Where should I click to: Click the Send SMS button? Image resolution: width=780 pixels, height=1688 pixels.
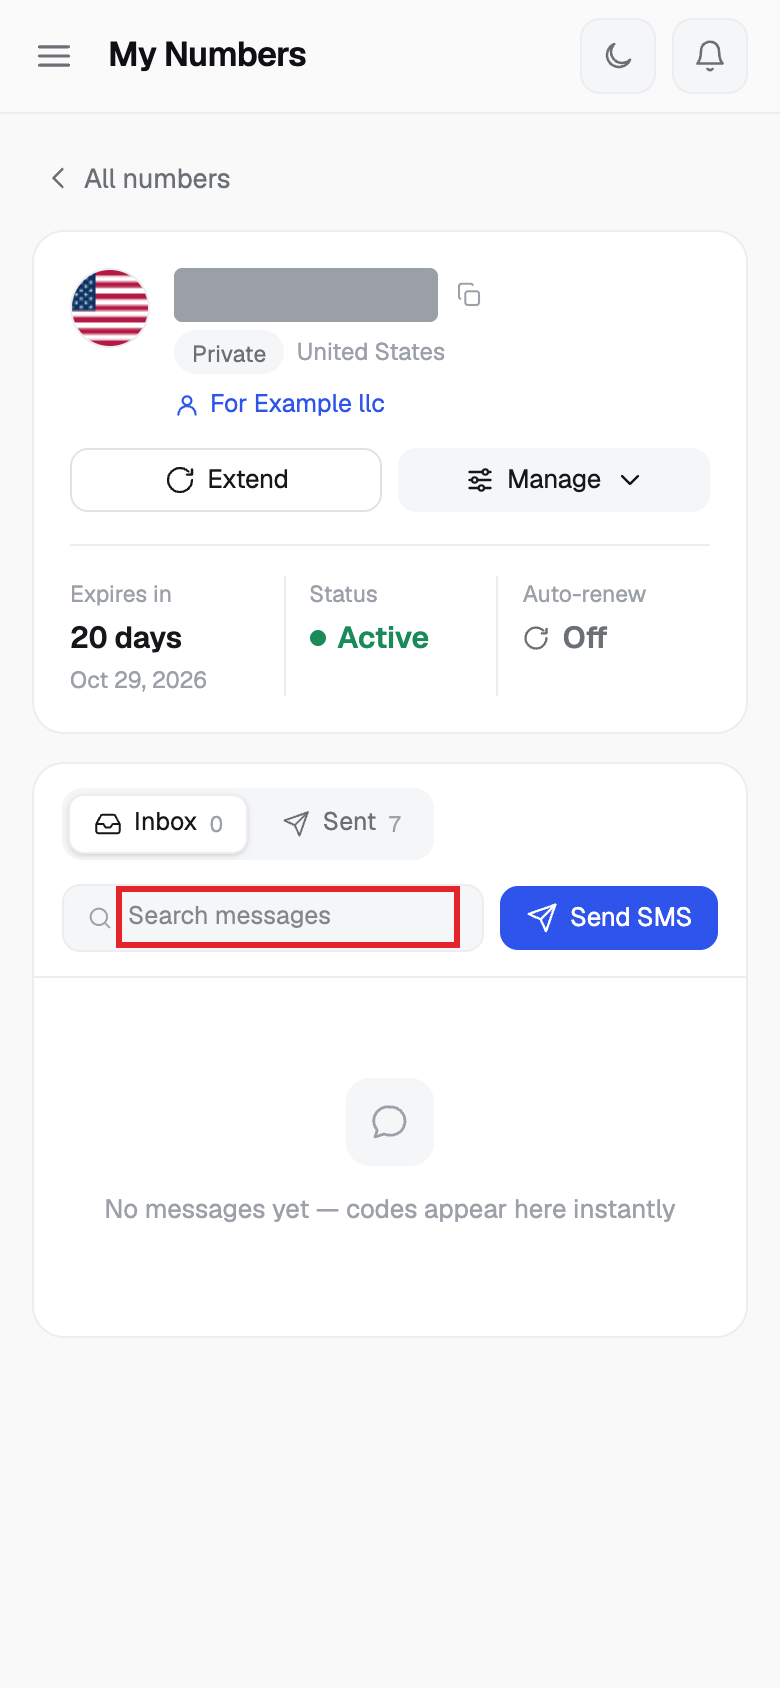[609, 918]
